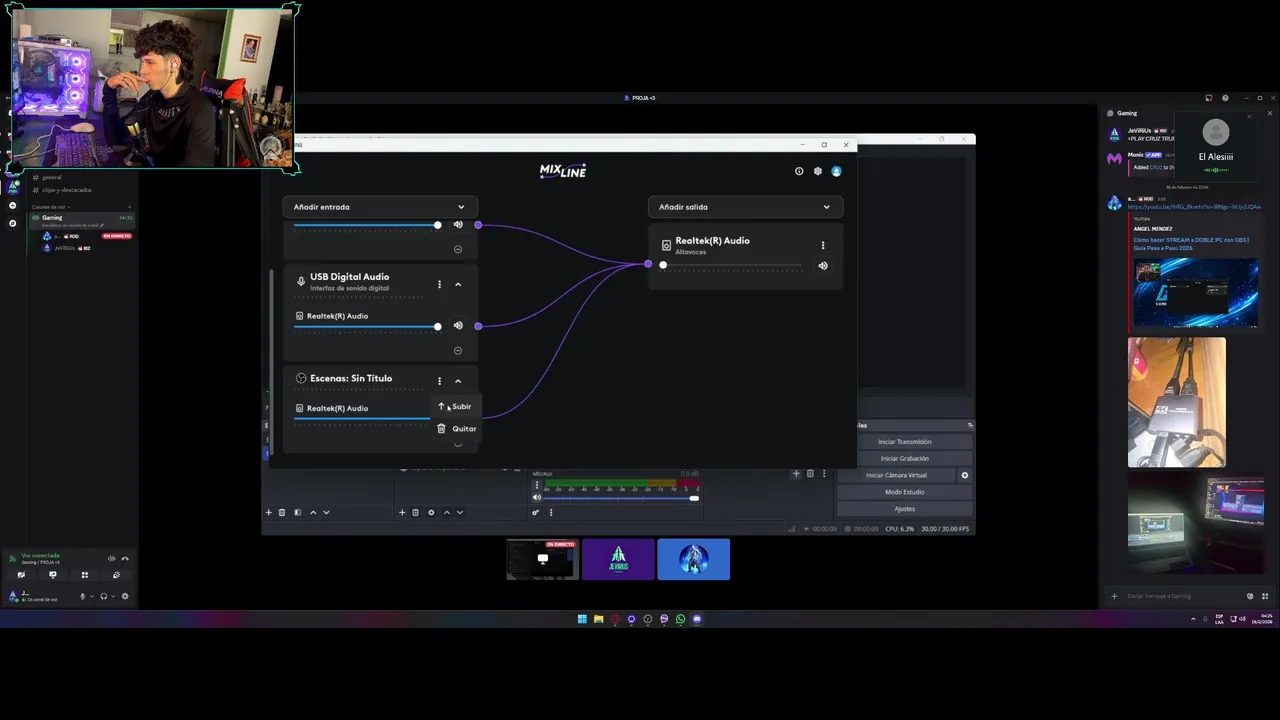Image resolution: width=1280 pixels, height=720 pixels.
Task: Open Ajustes in OBS
Action: pyautogui.click(x=905, y=509)
